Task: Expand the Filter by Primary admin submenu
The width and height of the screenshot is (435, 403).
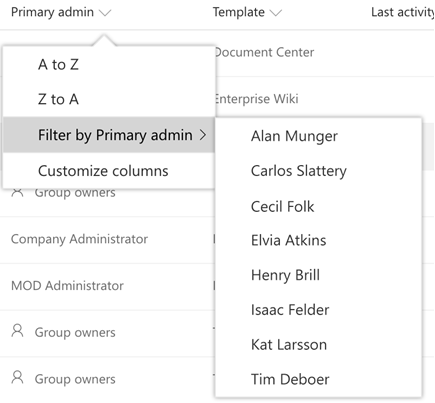Action: 109,135
